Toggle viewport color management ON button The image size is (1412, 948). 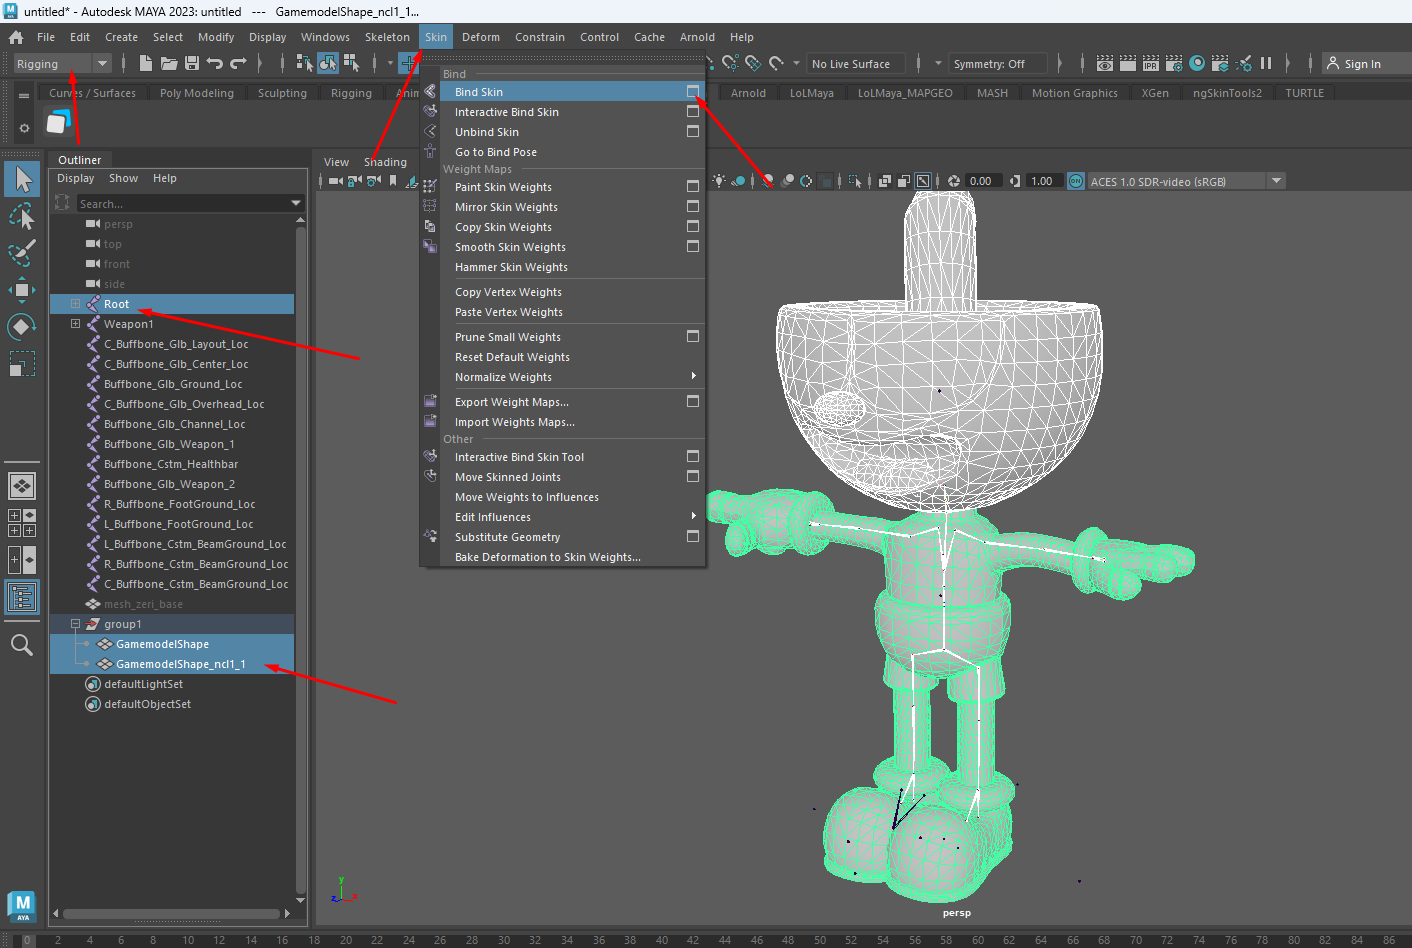tap(1076, 181)
